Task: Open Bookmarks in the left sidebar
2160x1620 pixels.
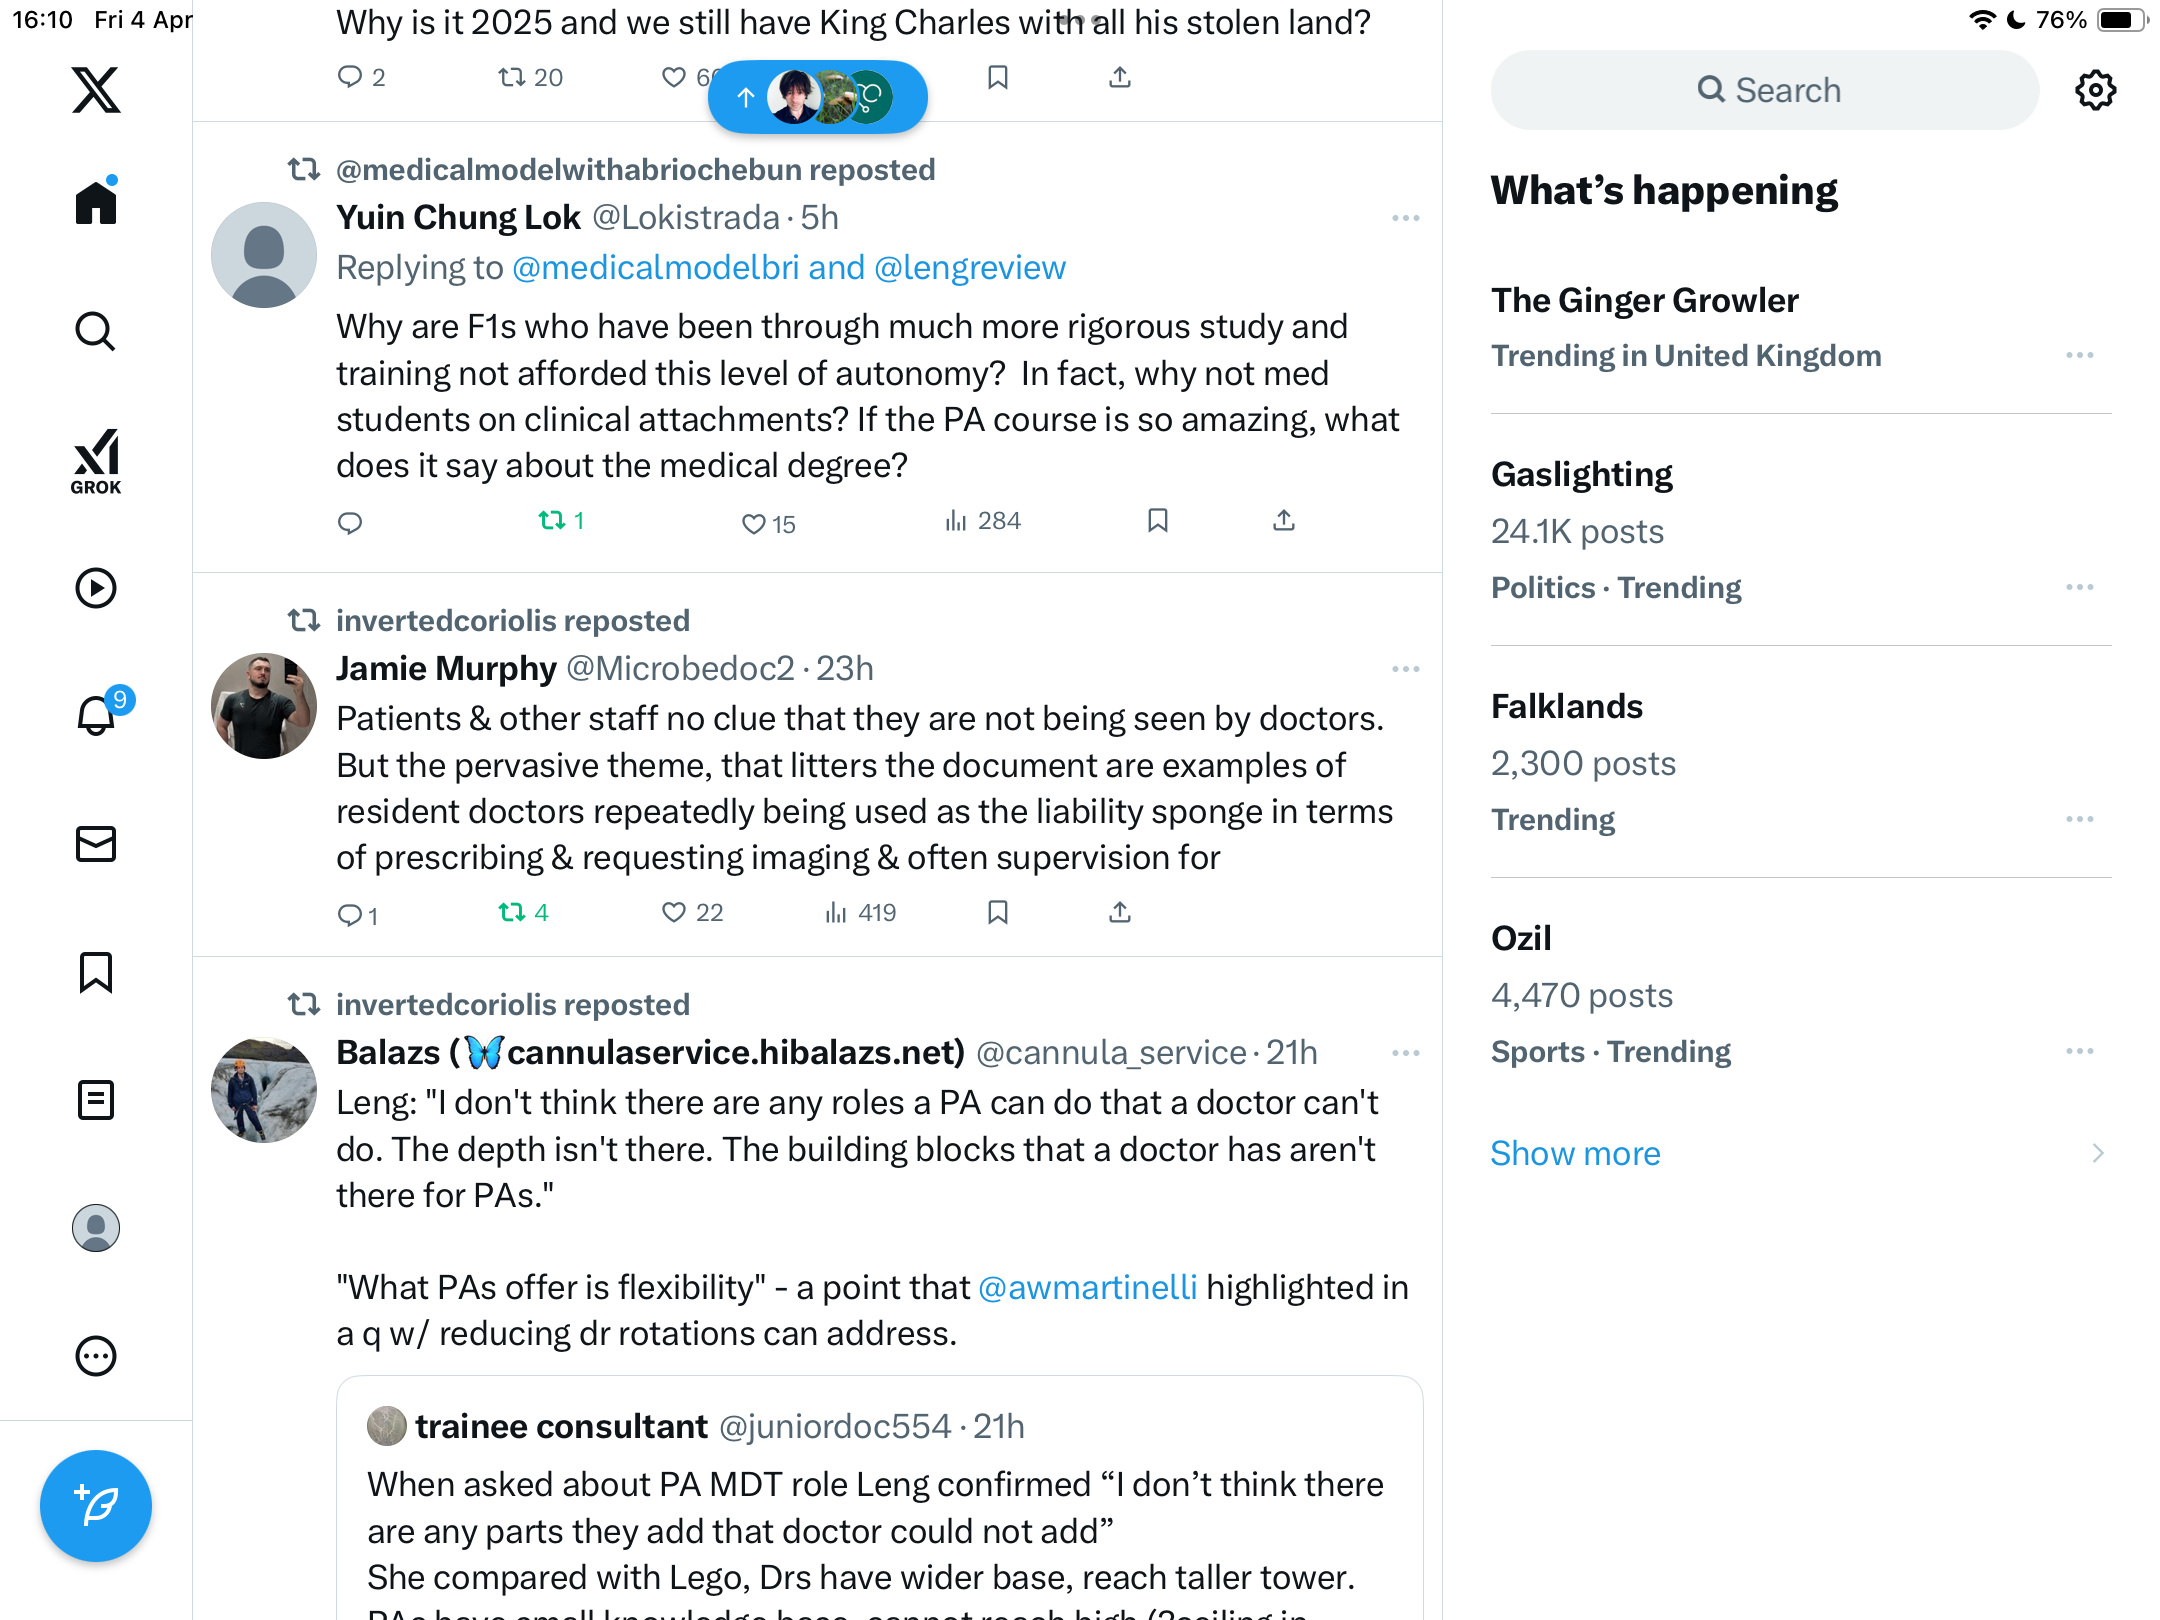Action: [96, 972]
